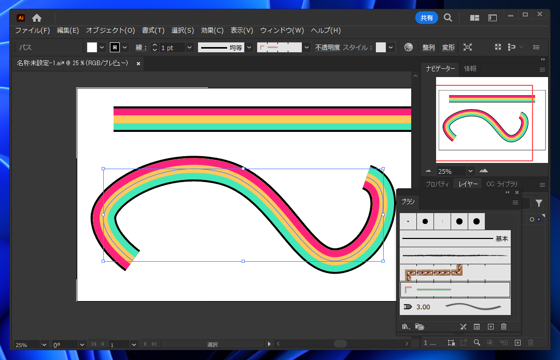The height and width of the screenshot is (360, 560).
Task: Open the navigator zoom percentage dropdown
Action: click(x=470, y=171)
